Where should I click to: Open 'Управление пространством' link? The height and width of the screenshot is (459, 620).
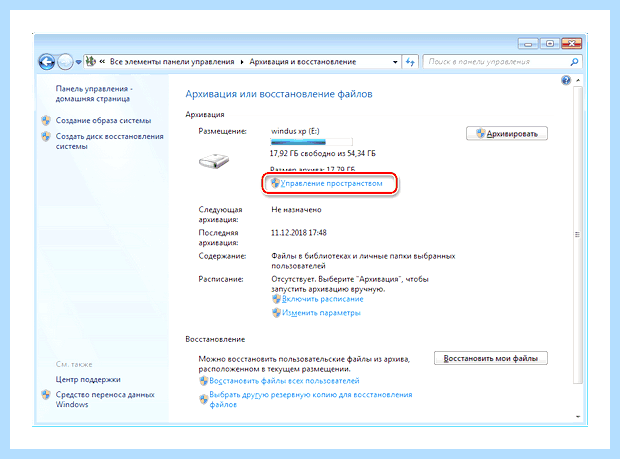pos(332,183)
